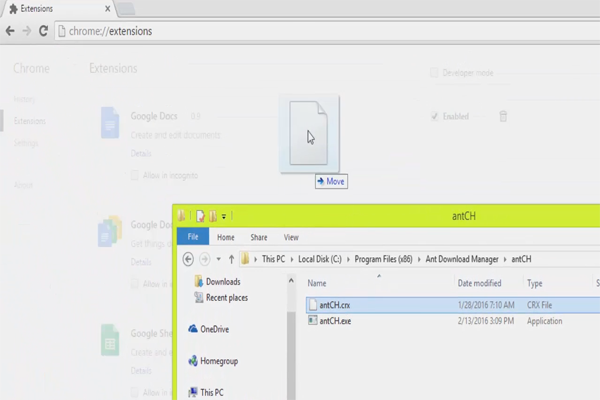Open the View ribbon tab
The height and width of the screenshot is (400, 600).
tap(291, 237)
